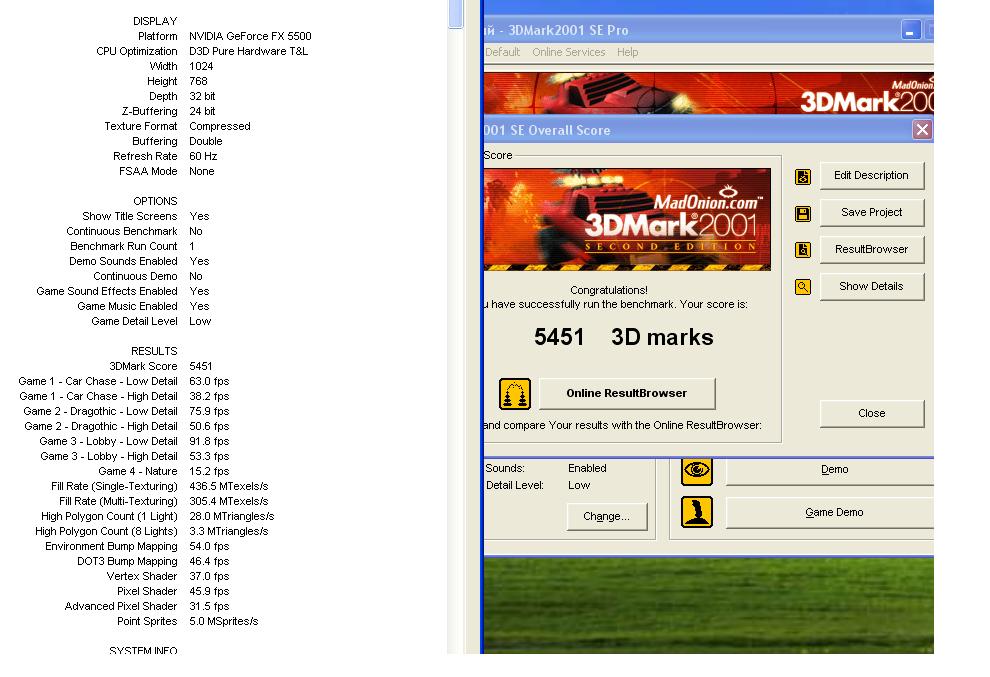
Task: Click the ResultBrowser document search icon
Action: 802,250
